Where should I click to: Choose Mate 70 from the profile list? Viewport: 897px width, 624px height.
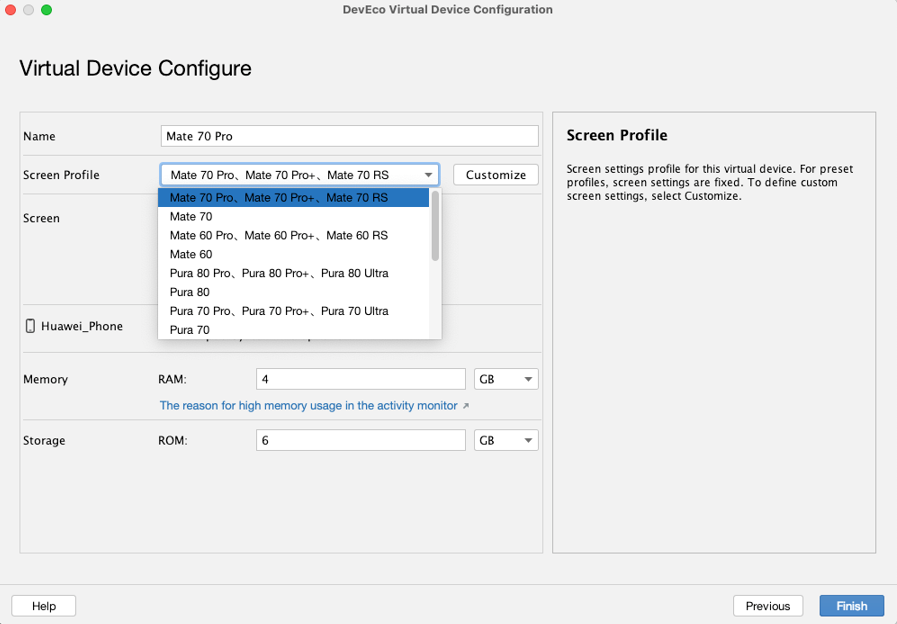pos(293,216)
